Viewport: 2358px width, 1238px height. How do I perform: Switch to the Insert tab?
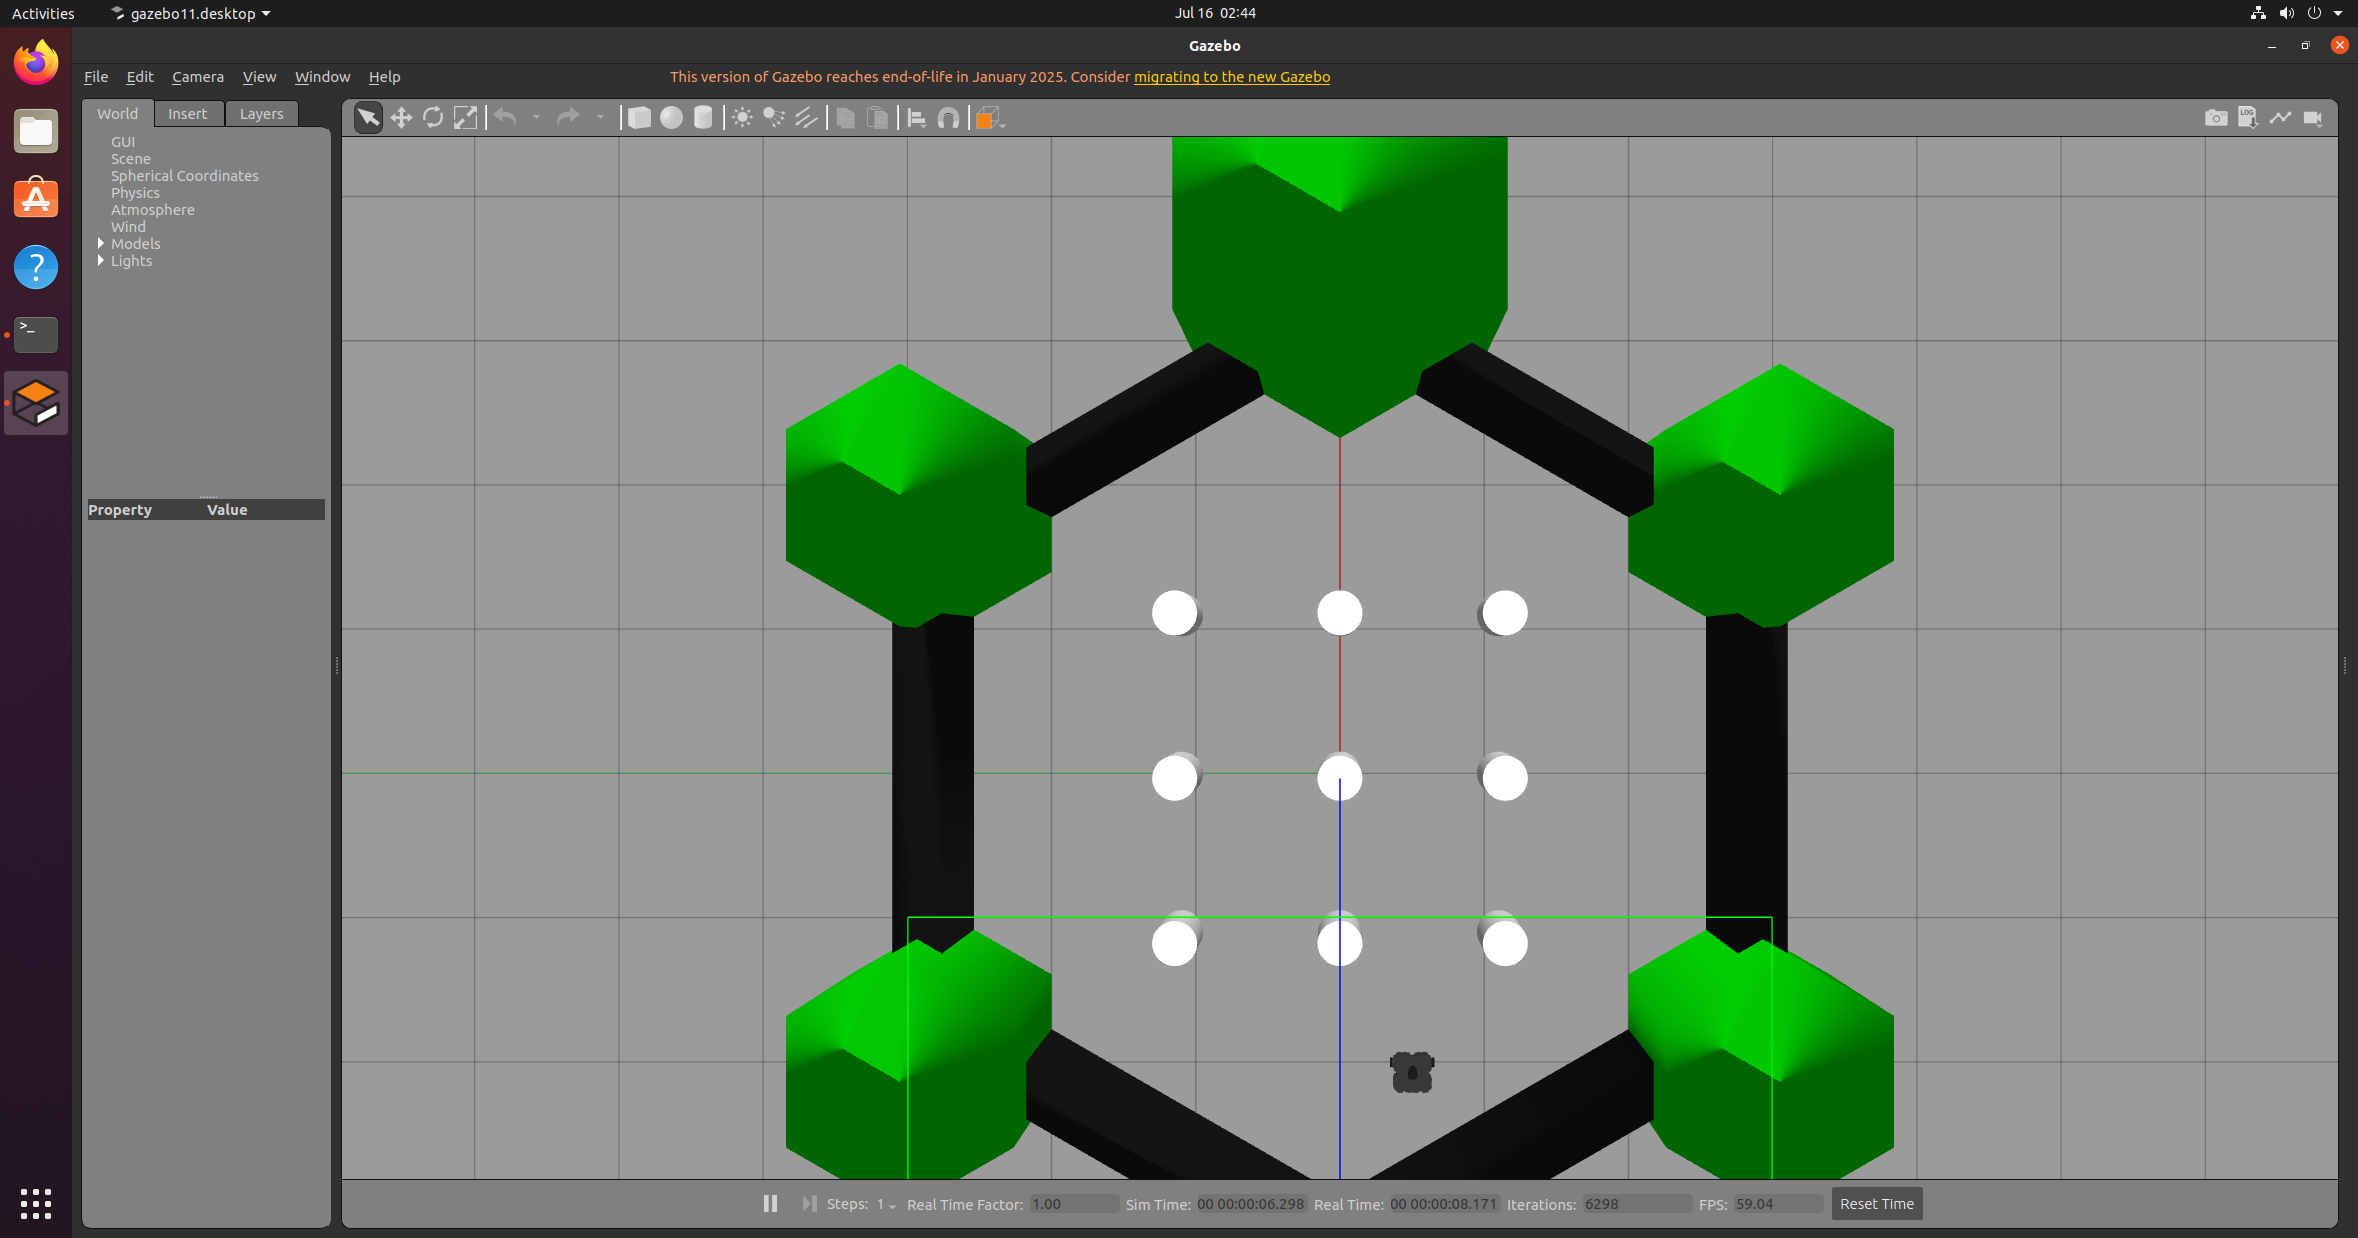189,113
